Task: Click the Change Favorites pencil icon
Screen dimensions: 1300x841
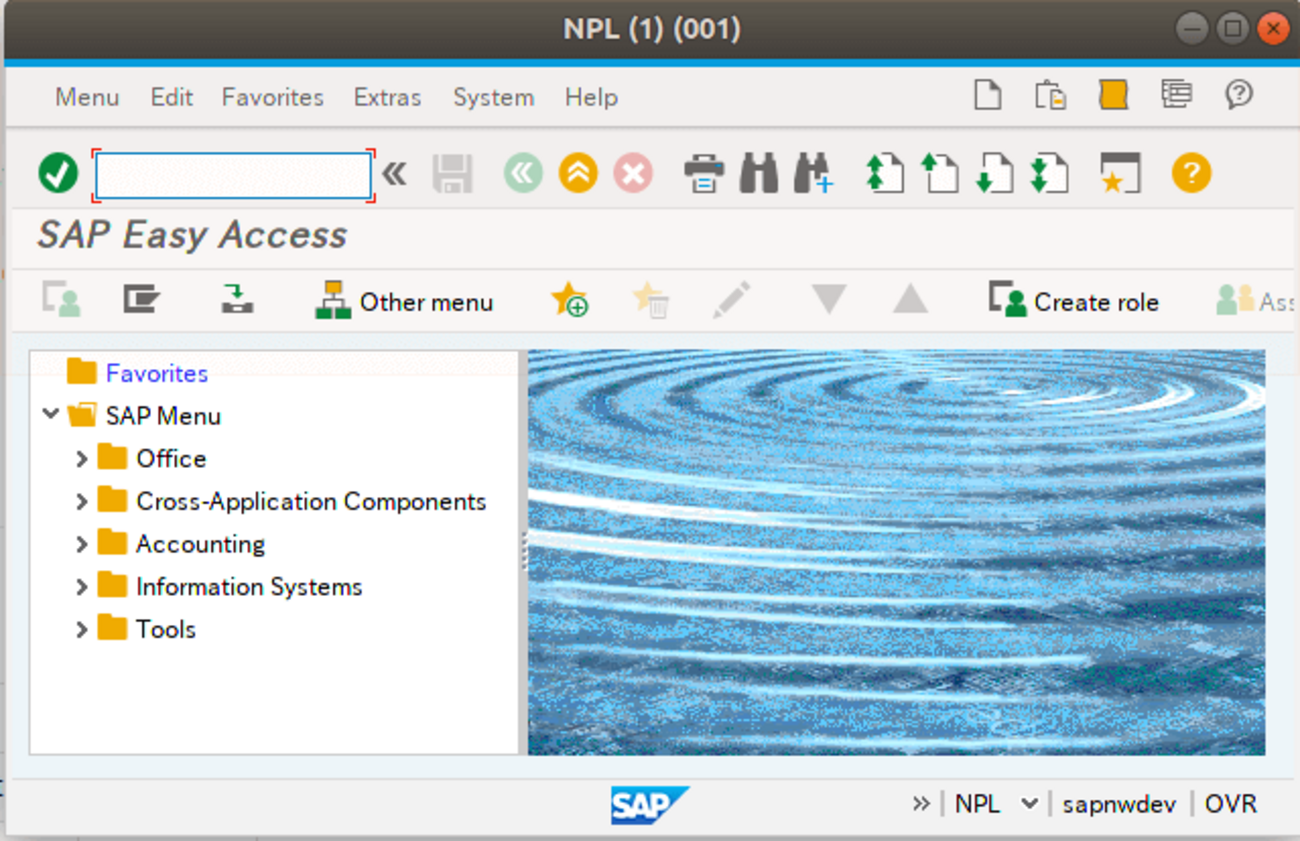Action: pos(732,300)
